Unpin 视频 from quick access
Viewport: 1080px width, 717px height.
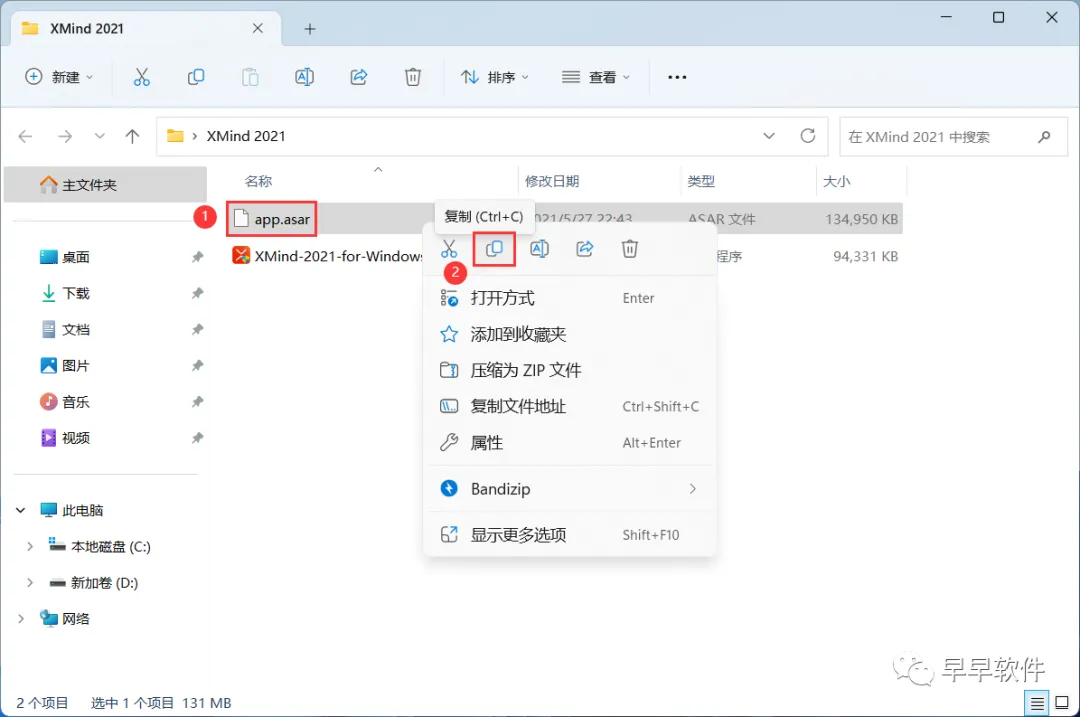[x=198, y=438]
